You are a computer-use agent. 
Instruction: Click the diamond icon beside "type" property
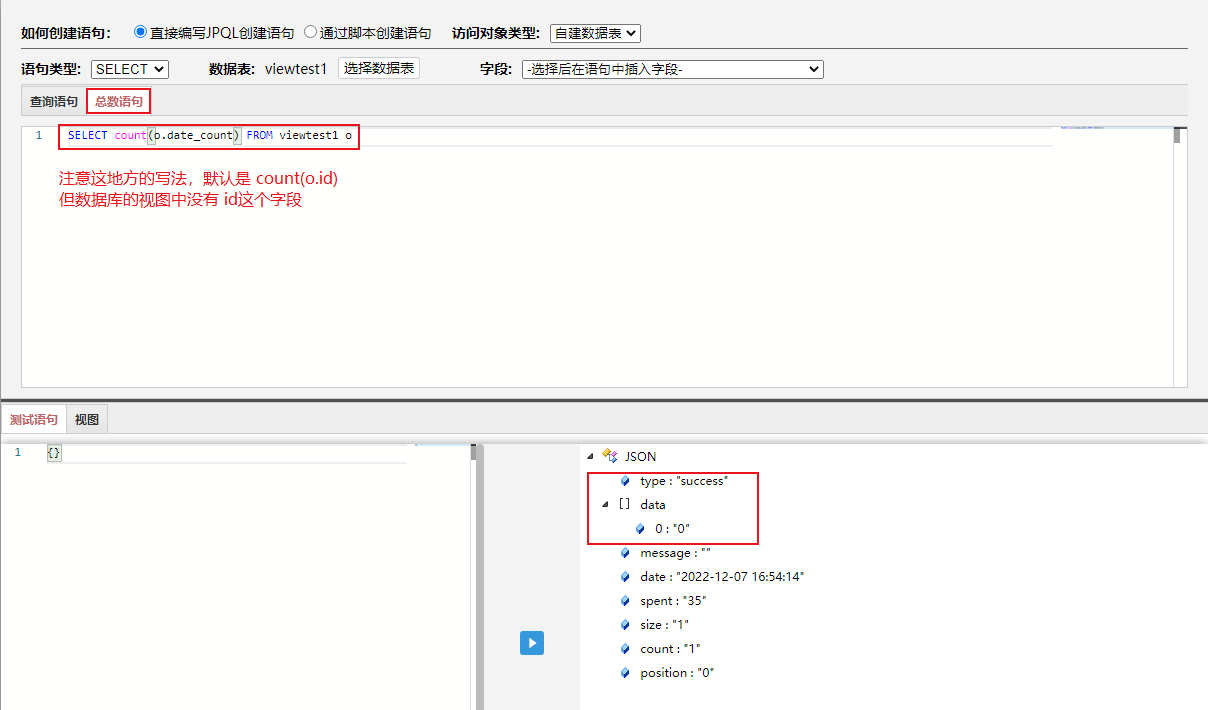(625, 481)
